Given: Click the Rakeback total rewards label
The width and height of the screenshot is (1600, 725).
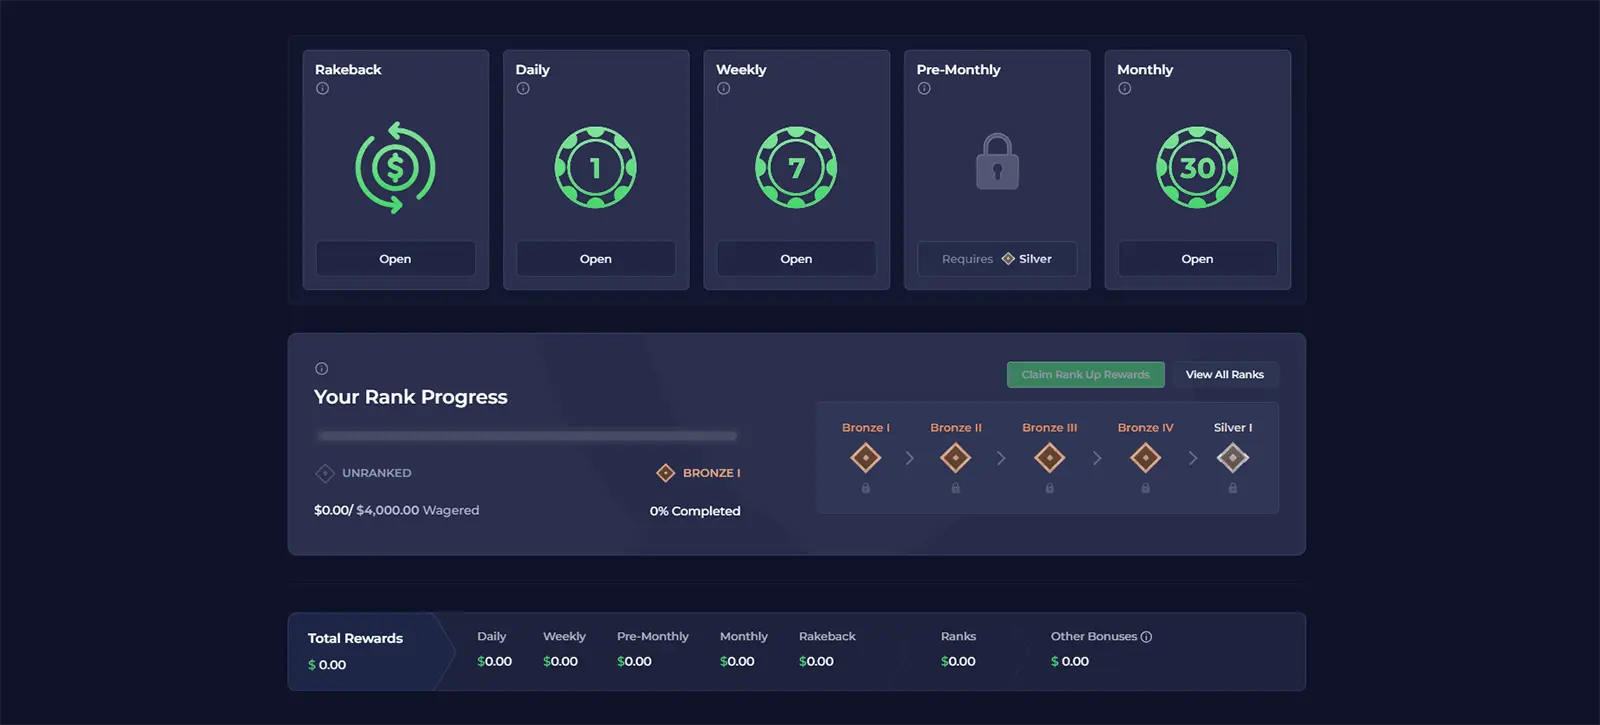Looking at the screenshot, I should point(827,636).
